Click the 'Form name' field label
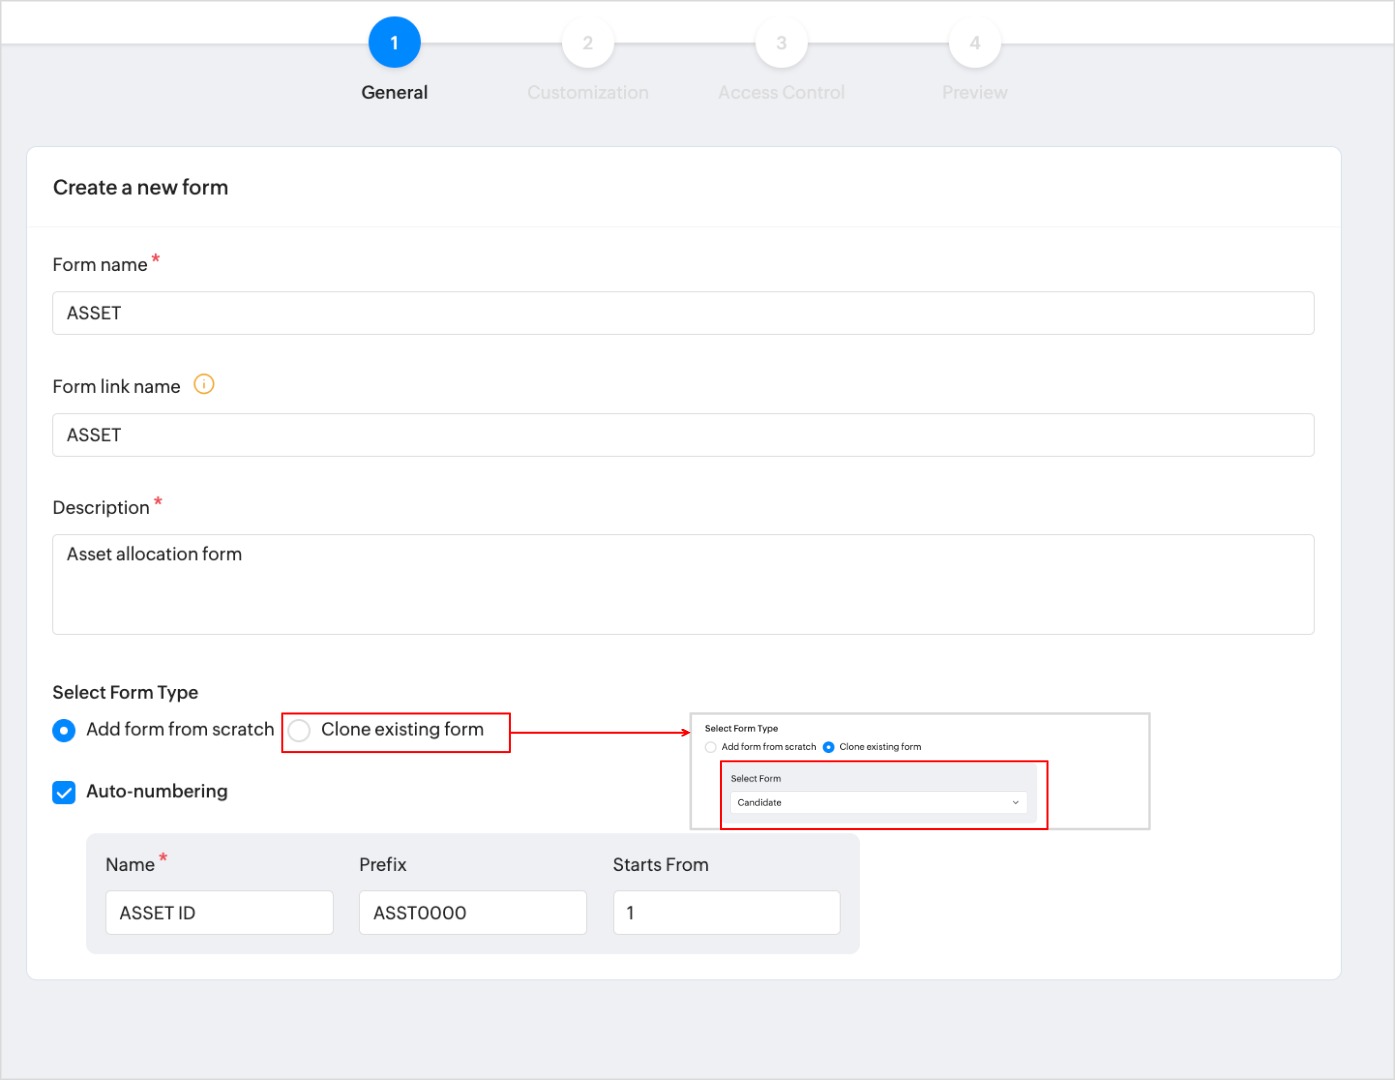This screenshot has height=1080, width=1395. point(100,265)
